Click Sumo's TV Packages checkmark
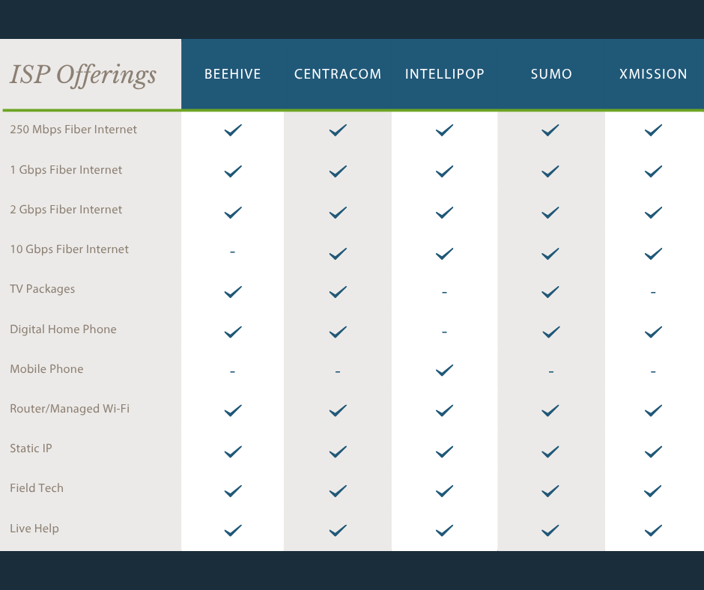 point(550,292)
